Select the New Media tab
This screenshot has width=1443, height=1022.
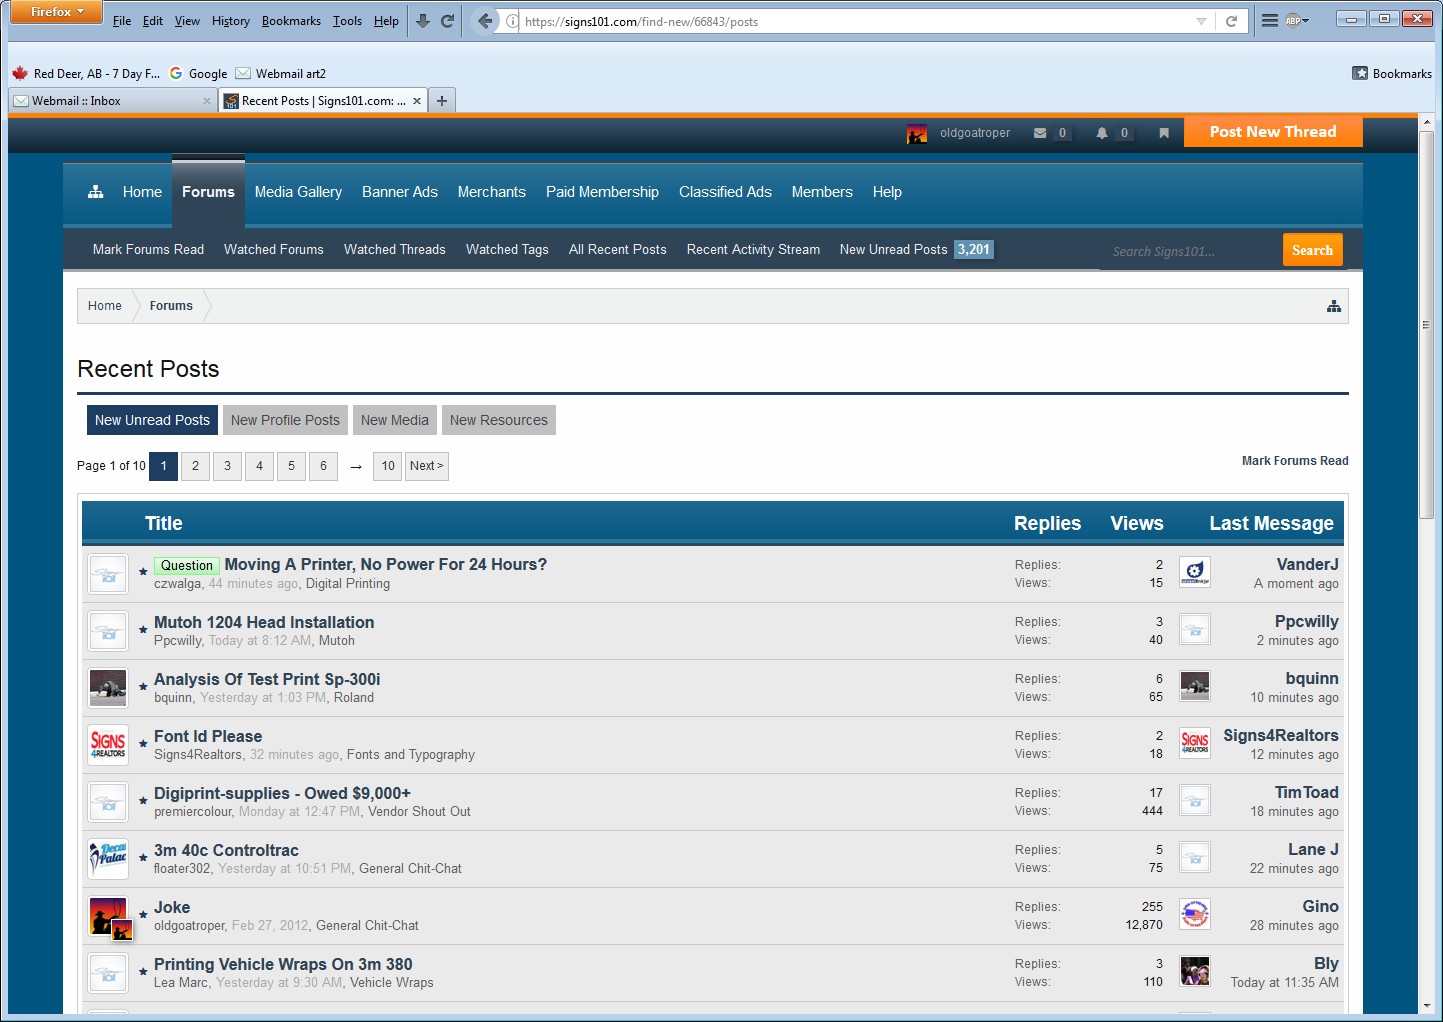point(395,420)
